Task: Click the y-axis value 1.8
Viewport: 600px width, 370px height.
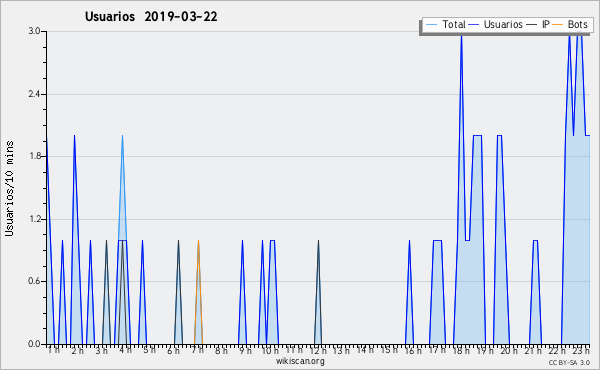Action: tap(34, 156)
